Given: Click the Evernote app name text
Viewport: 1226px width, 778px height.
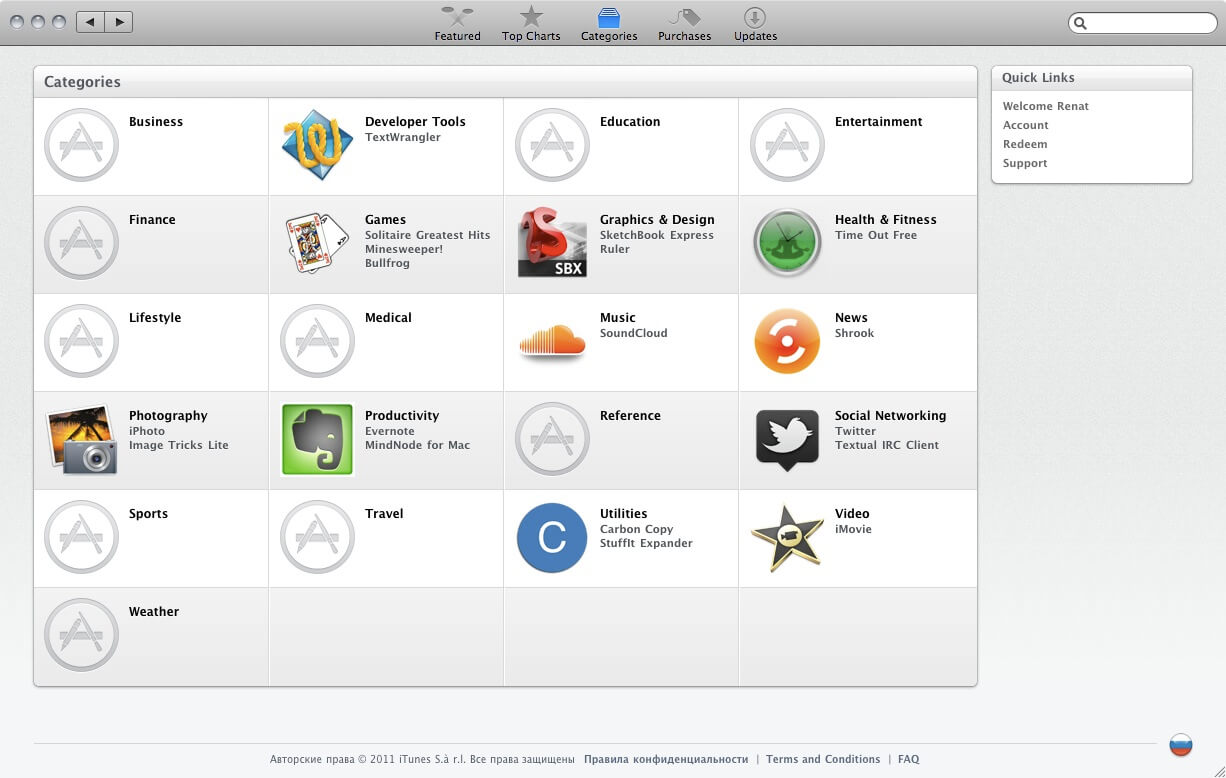Looking at the screenshot, I should pos(389,431).
